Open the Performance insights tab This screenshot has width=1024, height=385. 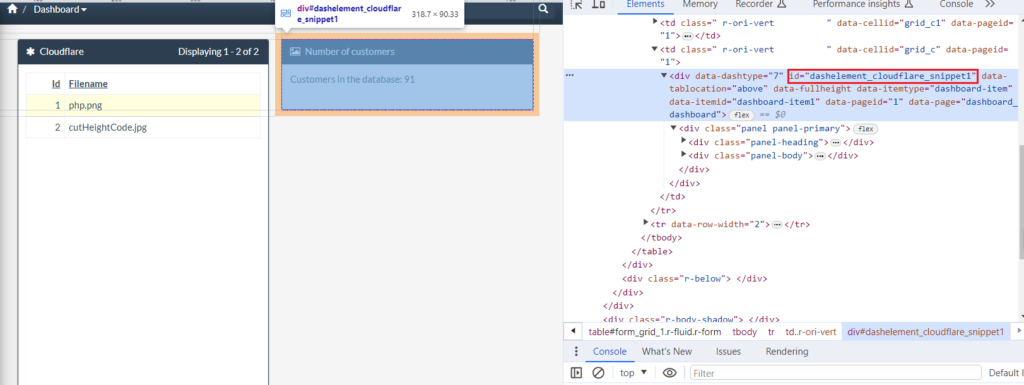pyautogui.click(x=856, y=5)
